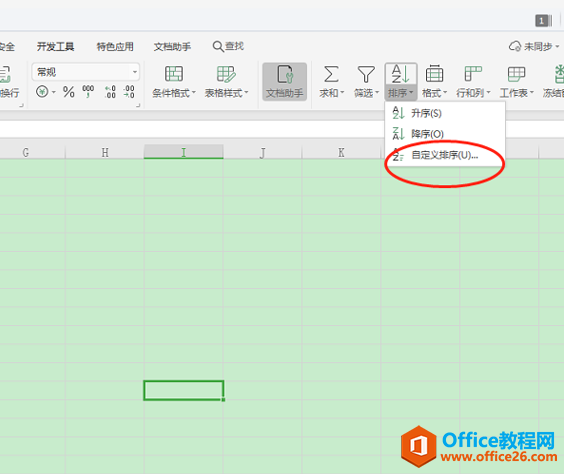Screen dimensions: 564x474
Task: Click the 筛选 filter funnel icon
Action: tap(366, 74)
